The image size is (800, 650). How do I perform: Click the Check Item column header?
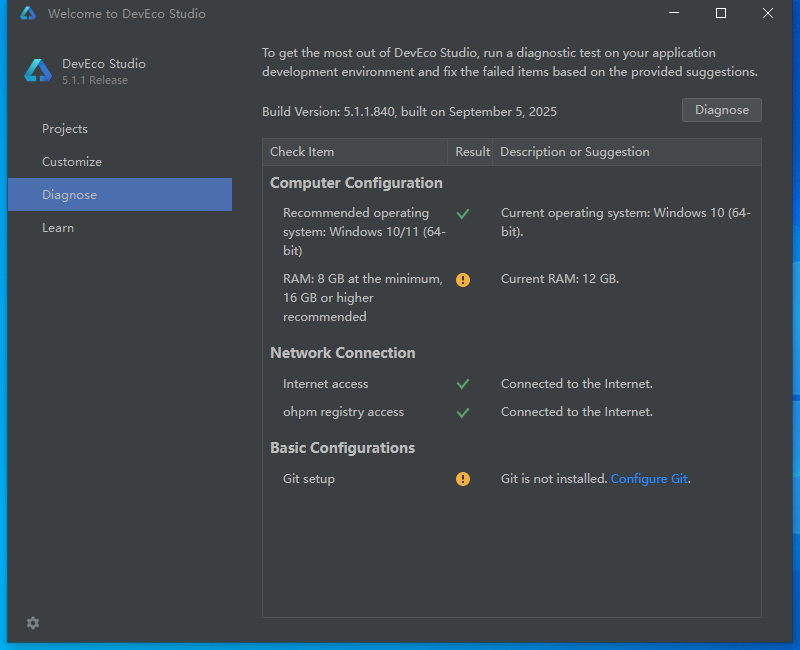click(355, 152)
